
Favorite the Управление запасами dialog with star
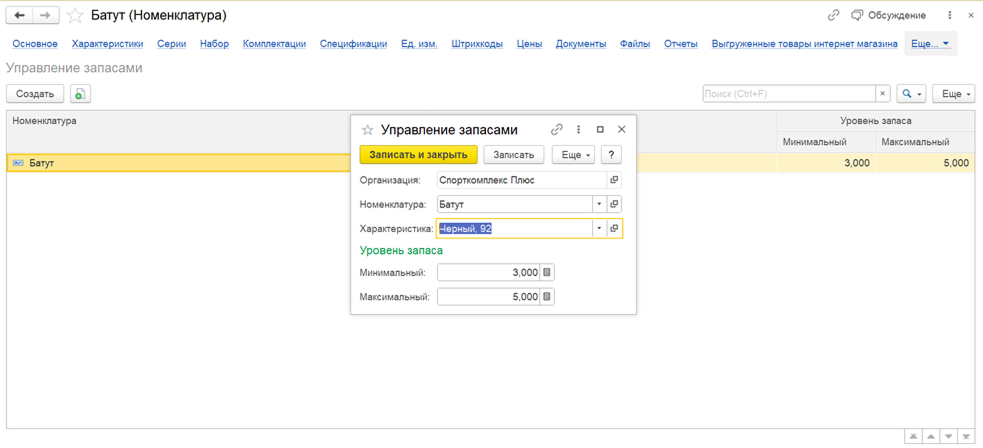pyautogui.click(x=367, y=130)
